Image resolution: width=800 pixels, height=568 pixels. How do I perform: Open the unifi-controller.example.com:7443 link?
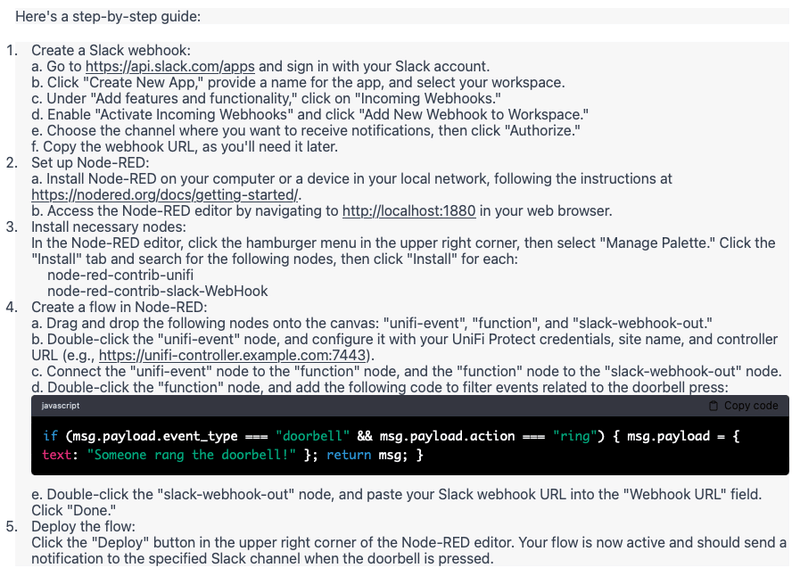233,355
